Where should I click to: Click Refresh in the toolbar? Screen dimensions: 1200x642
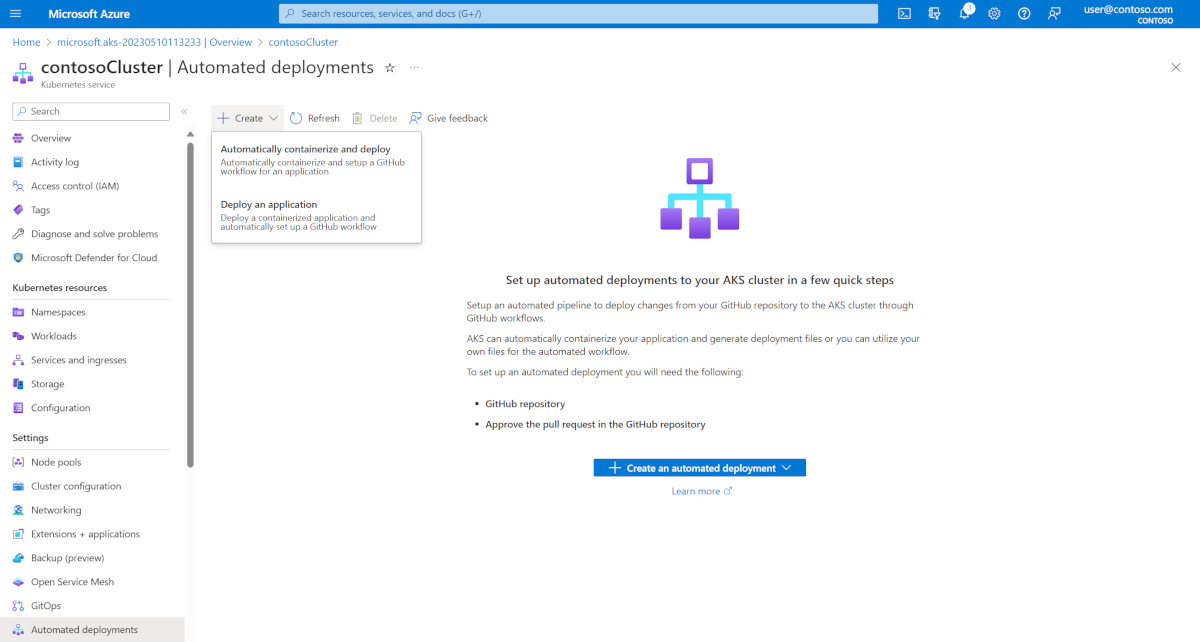pyautogui.click(x=315, y=118)
